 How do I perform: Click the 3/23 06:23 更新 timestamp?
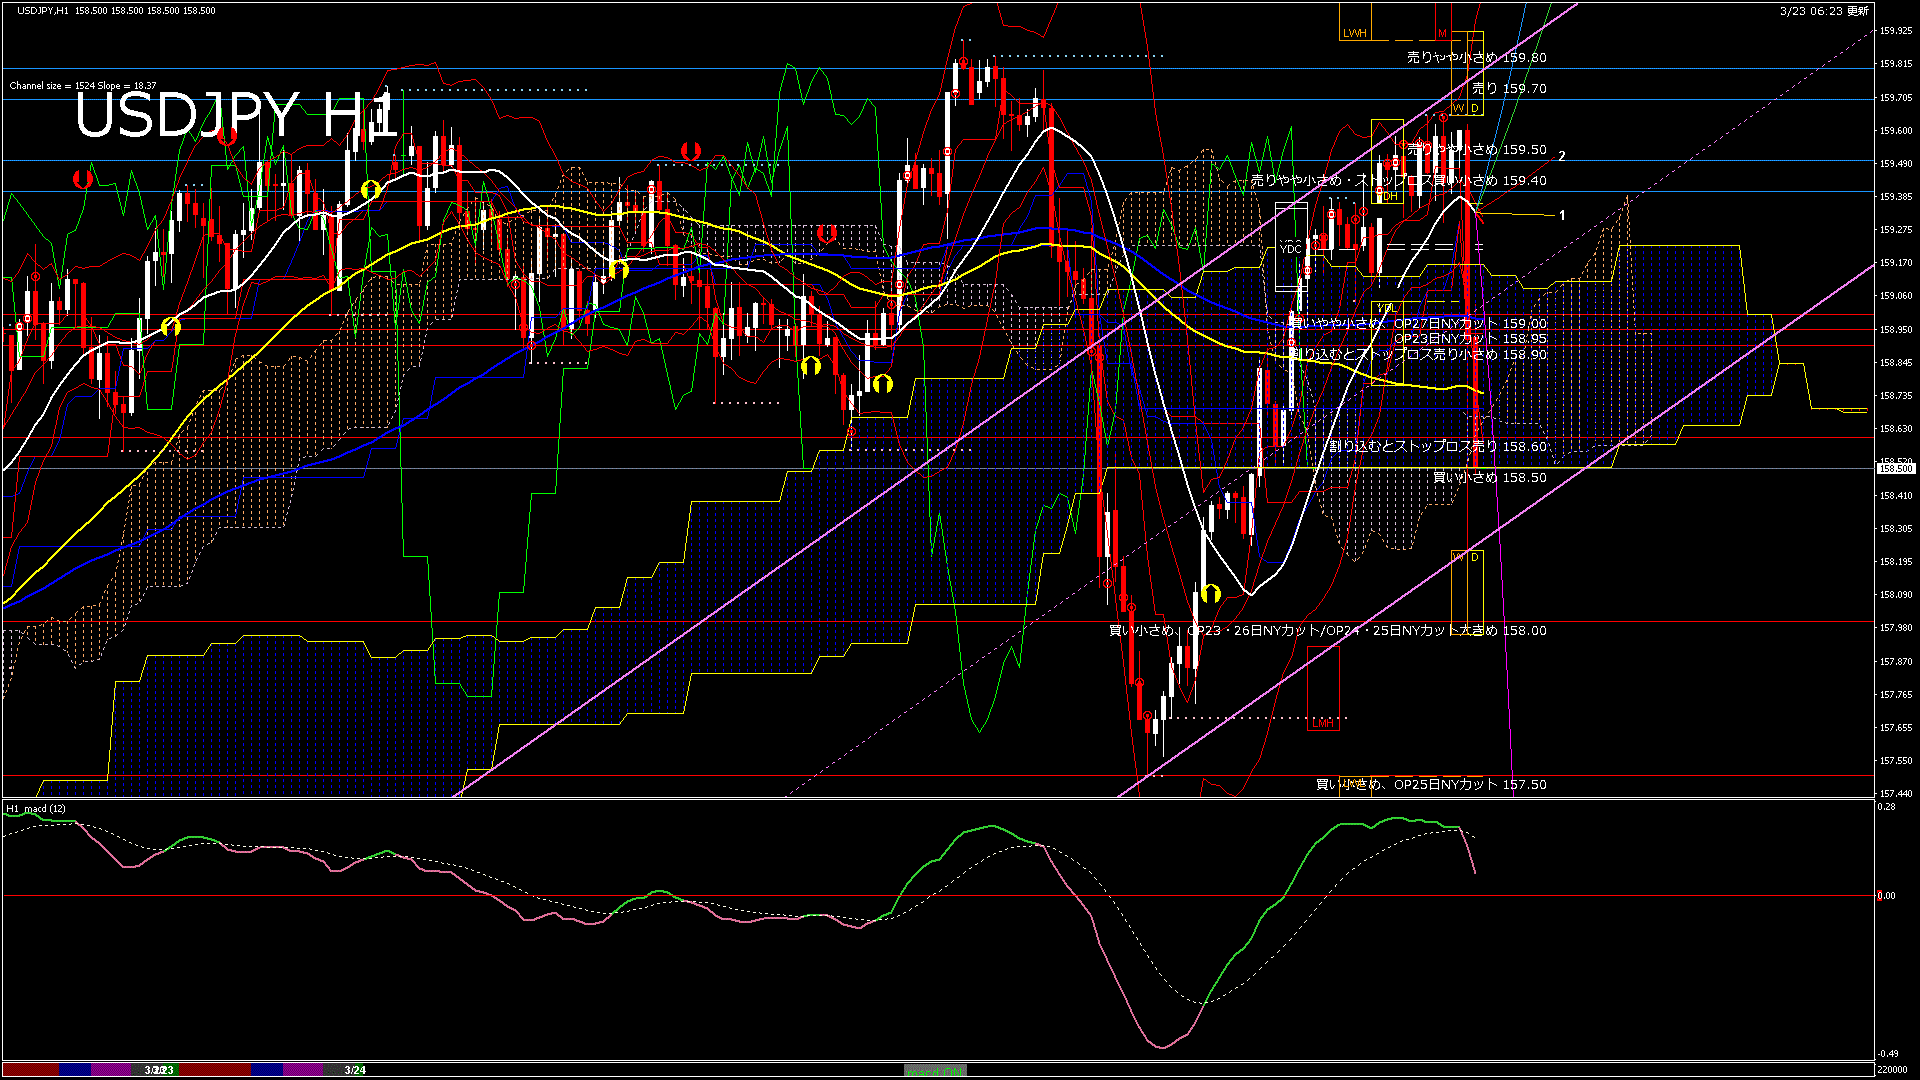pos(1823,10)
